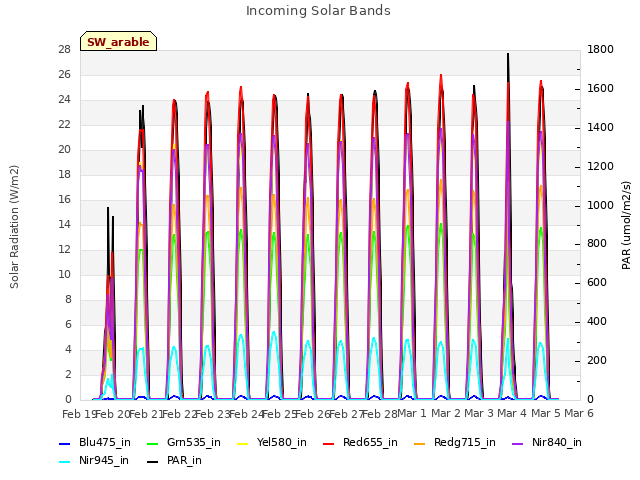Click the Mar 2 x-axis date label
This screenshot has width=640, height=480.
[x=446, y=413]
